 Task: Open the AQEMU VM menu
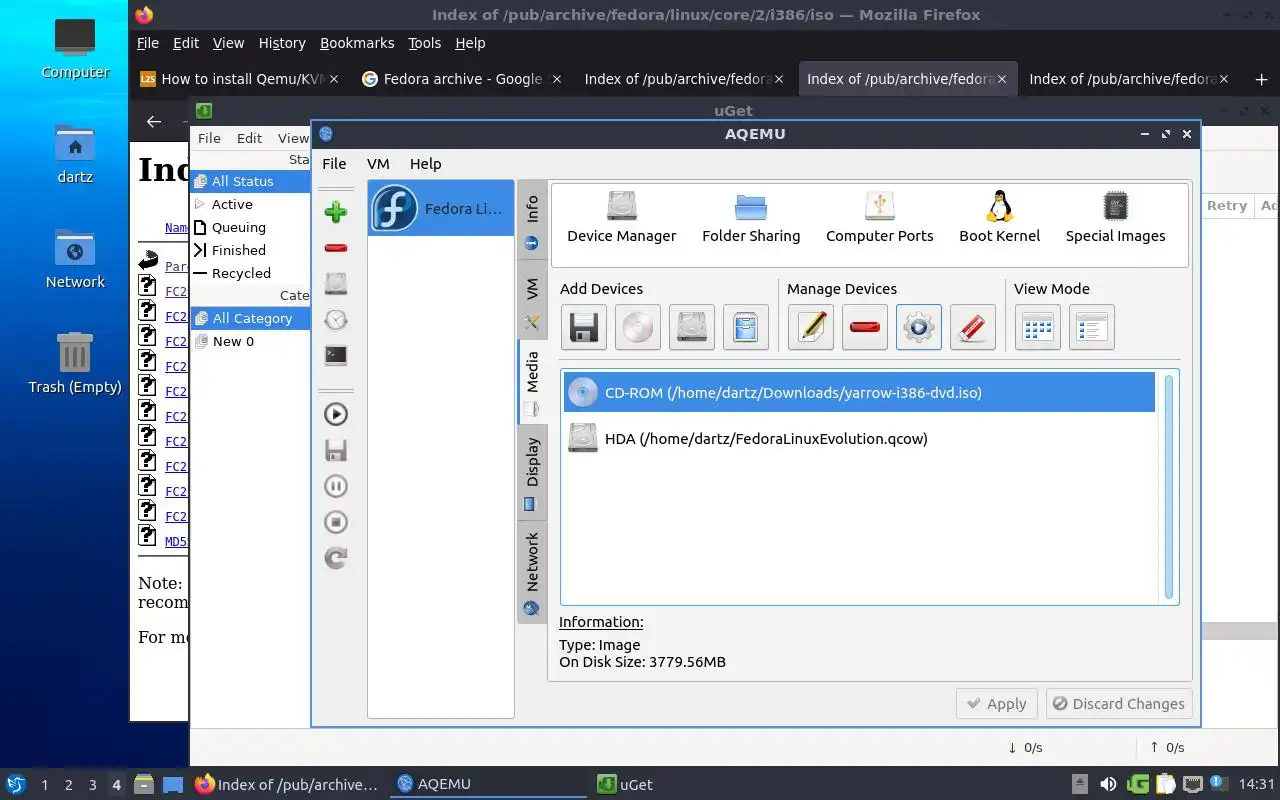pyautogui.click(x=378, y=164)
